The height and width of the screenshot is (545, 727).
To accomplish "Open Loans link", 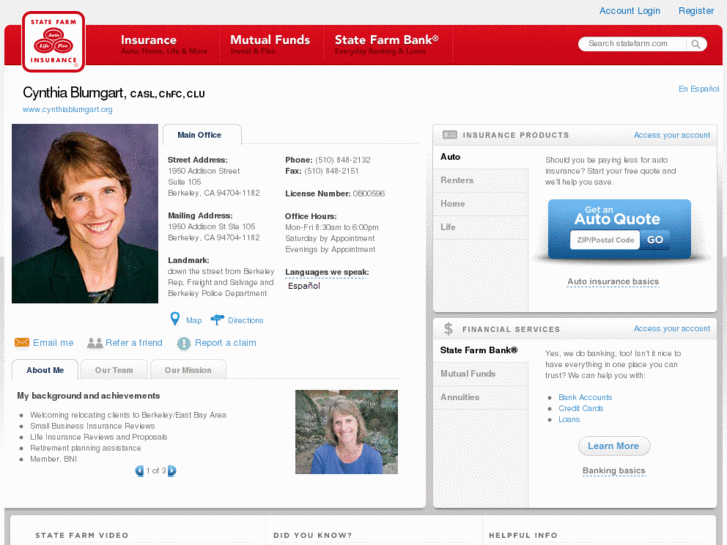I will click(x=569, y=419).
